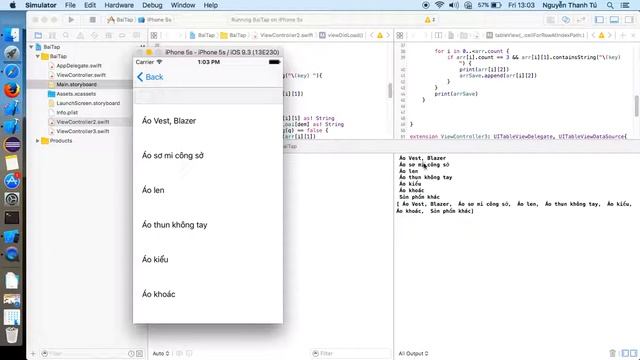The width and height of the screenshot is (640, 360).
Task: Select the Assistant editor button
Action: click(x=566, y=20)
